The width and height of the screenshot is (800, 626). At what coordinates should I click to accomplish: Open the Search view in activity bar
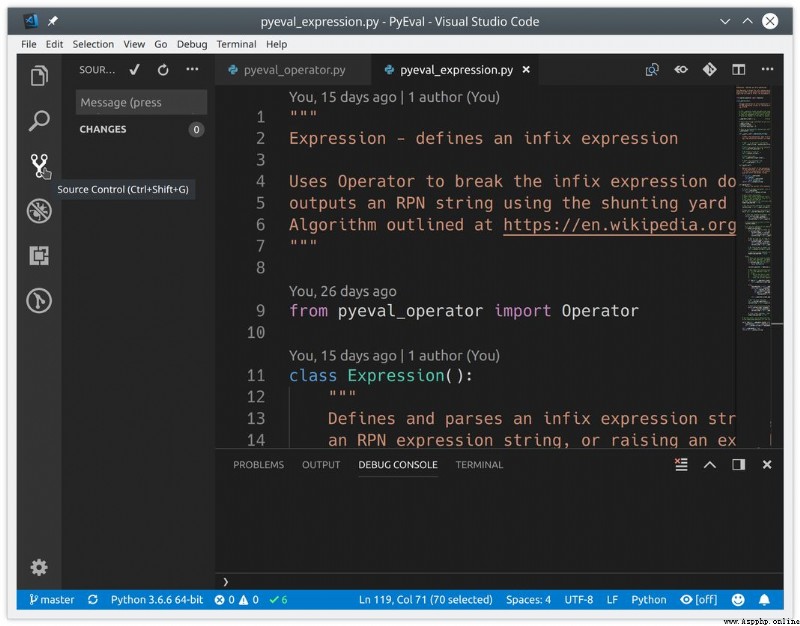[x=39, y=121]
